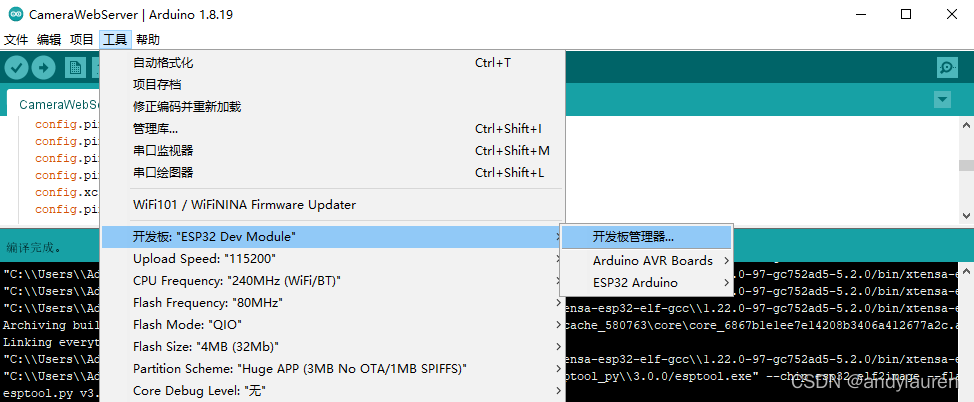974x402 pixels.
Task: Click the Arduino logo in title bar
Action: (14, 15)
